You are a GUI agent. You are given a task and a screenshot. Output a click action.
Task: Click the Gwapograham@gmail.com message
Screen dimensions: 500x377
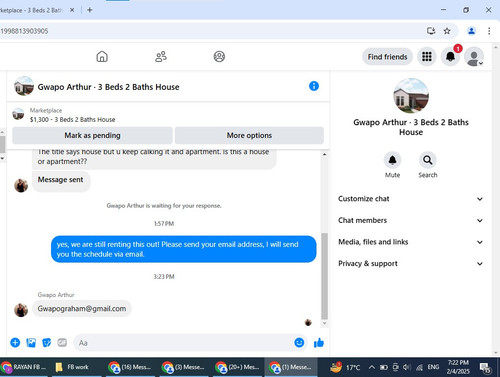pyautogui.click(x=82, y=309)
